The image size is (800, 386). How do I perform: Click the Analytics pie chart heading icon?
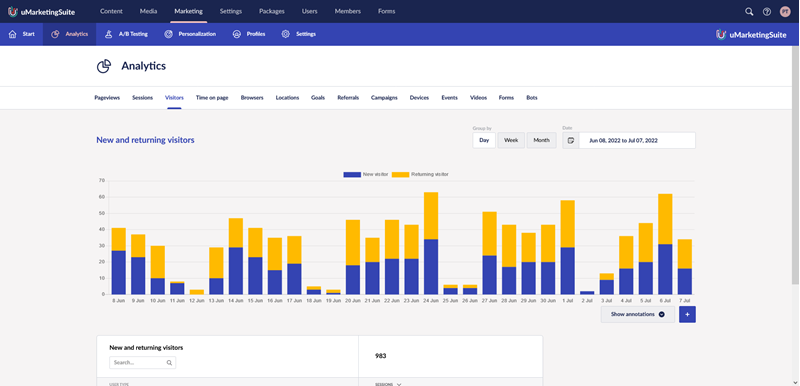click(x=104, y=66)
